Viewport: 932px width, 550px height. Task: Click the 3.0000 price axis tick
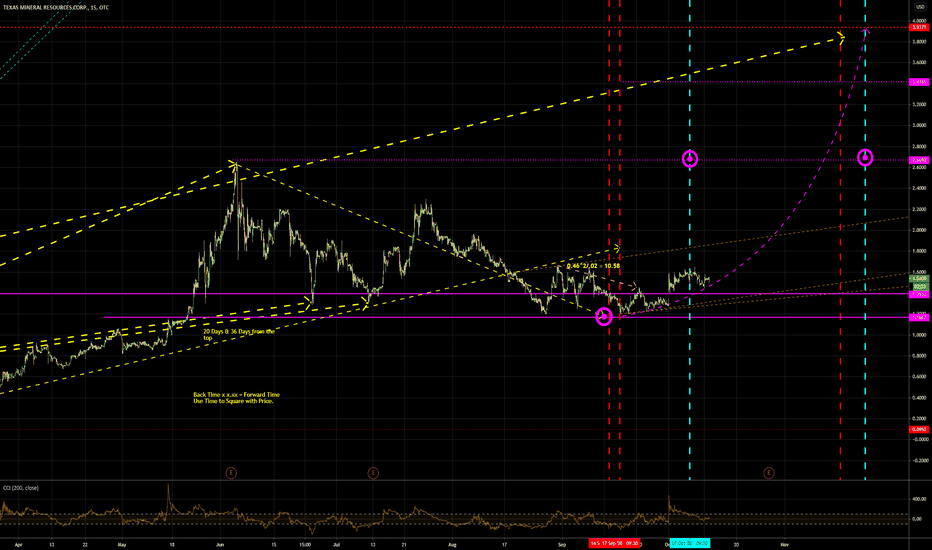coord(920,125)
